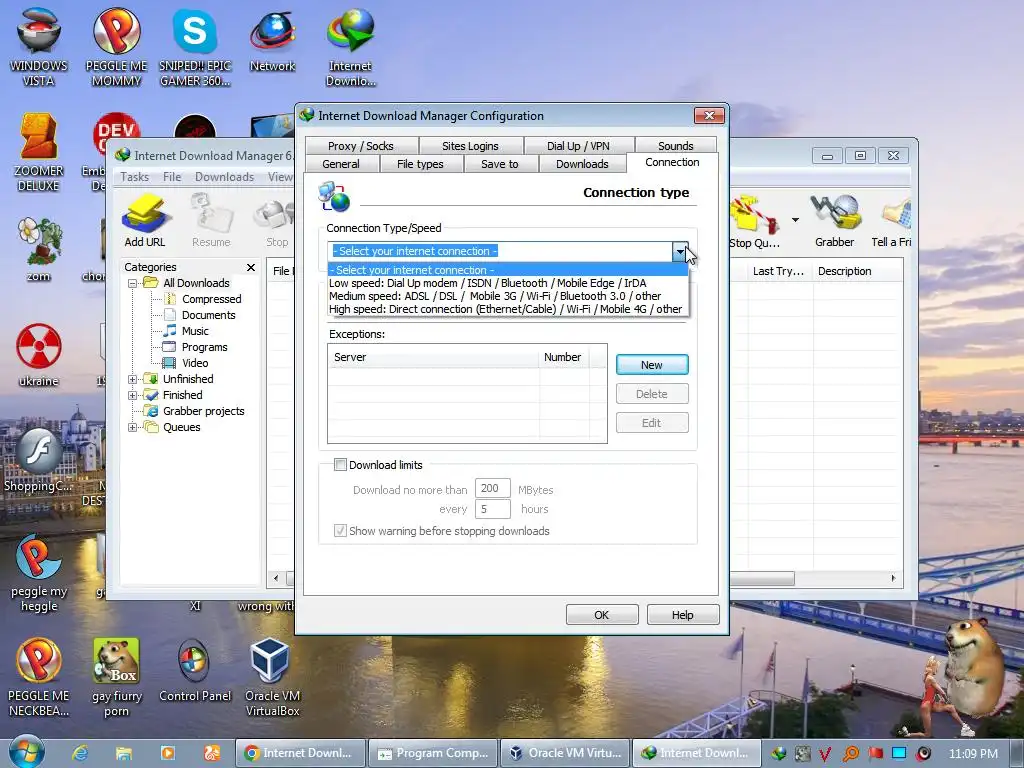Switch to Program Compatibility taskbar window
Viewport: 1024px width, 768px height.
click(x=433, y=753)
